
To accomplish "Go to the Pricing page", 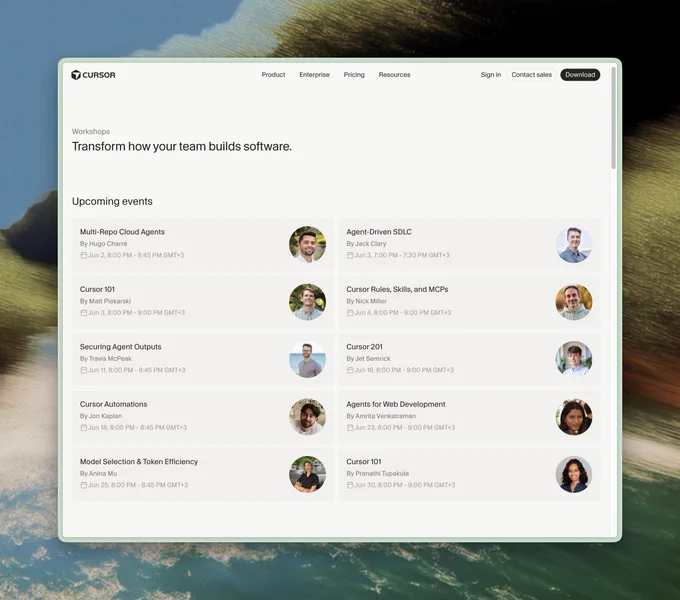I will [x=354, y=75].
